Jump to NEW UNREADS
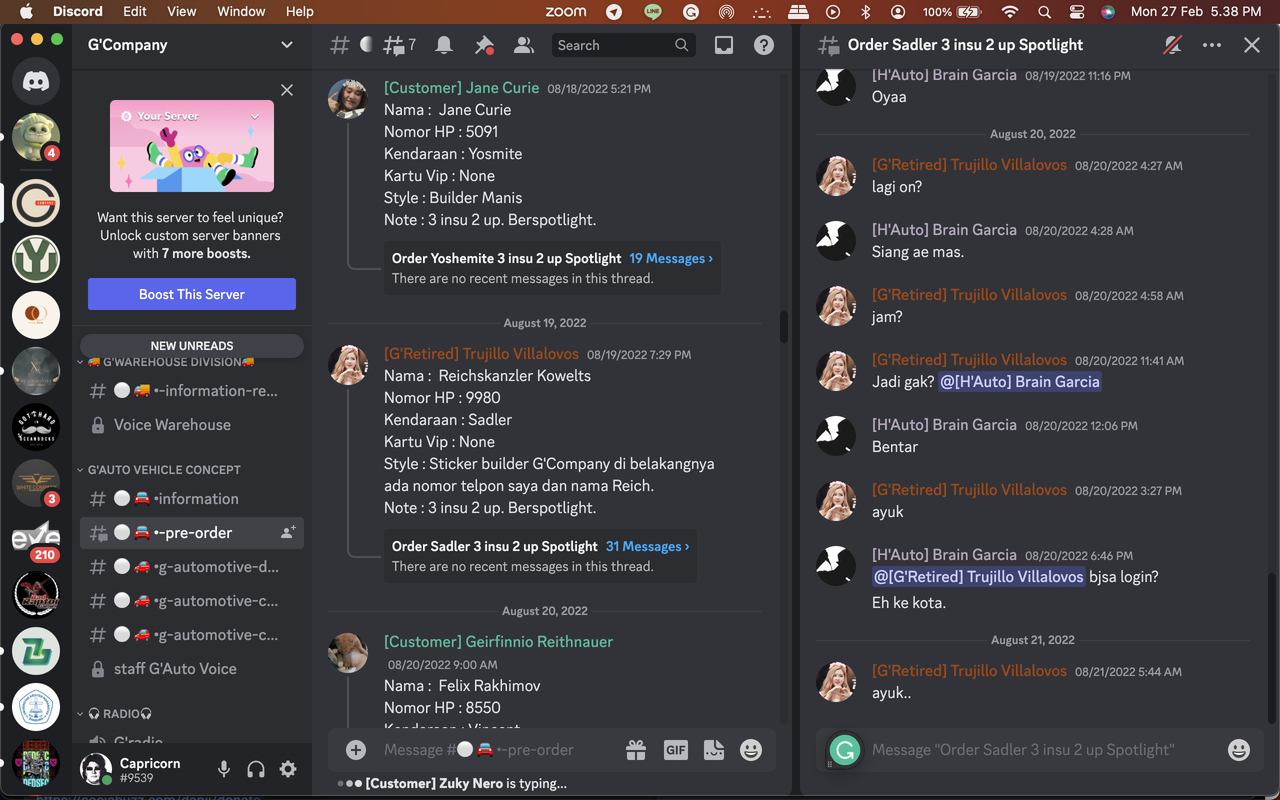Screen dimensions: 1280x800 pyautogui.click(x=192, y=345)
